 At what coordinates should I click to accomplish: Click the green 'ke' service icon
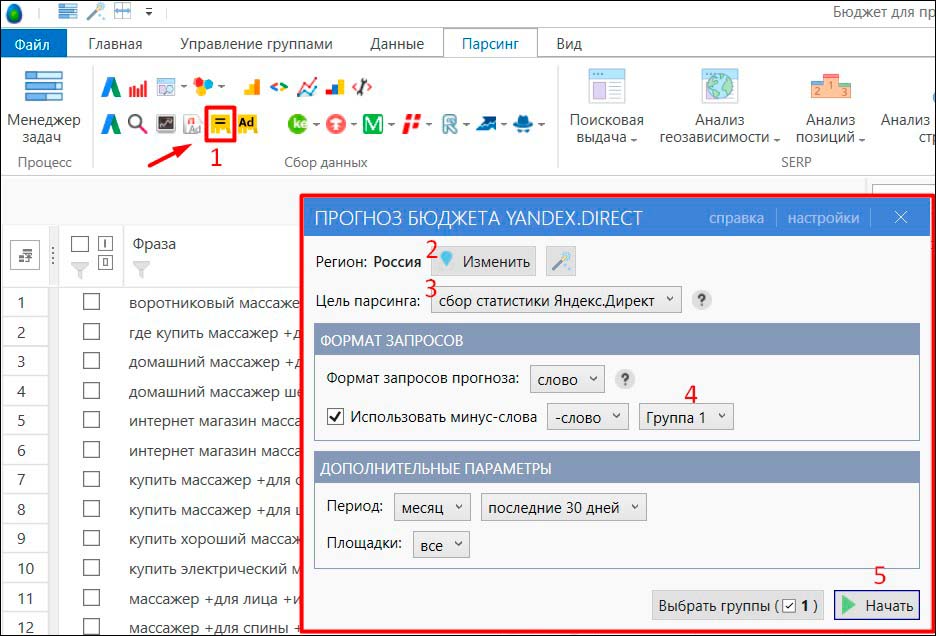297,124
